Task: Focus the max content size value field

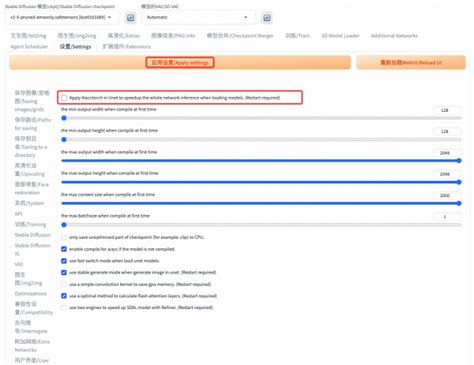Action: 447,195
